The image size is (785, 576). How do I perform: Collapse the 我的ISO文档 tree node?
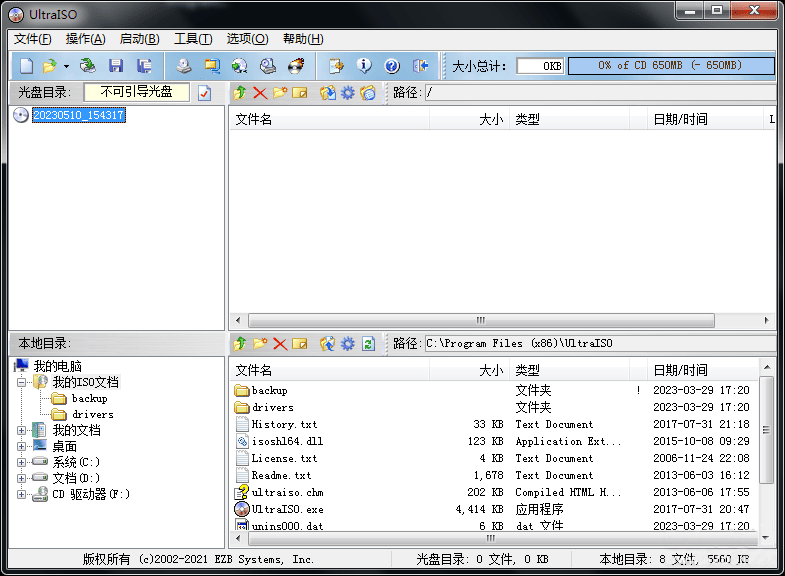point(21,382)
